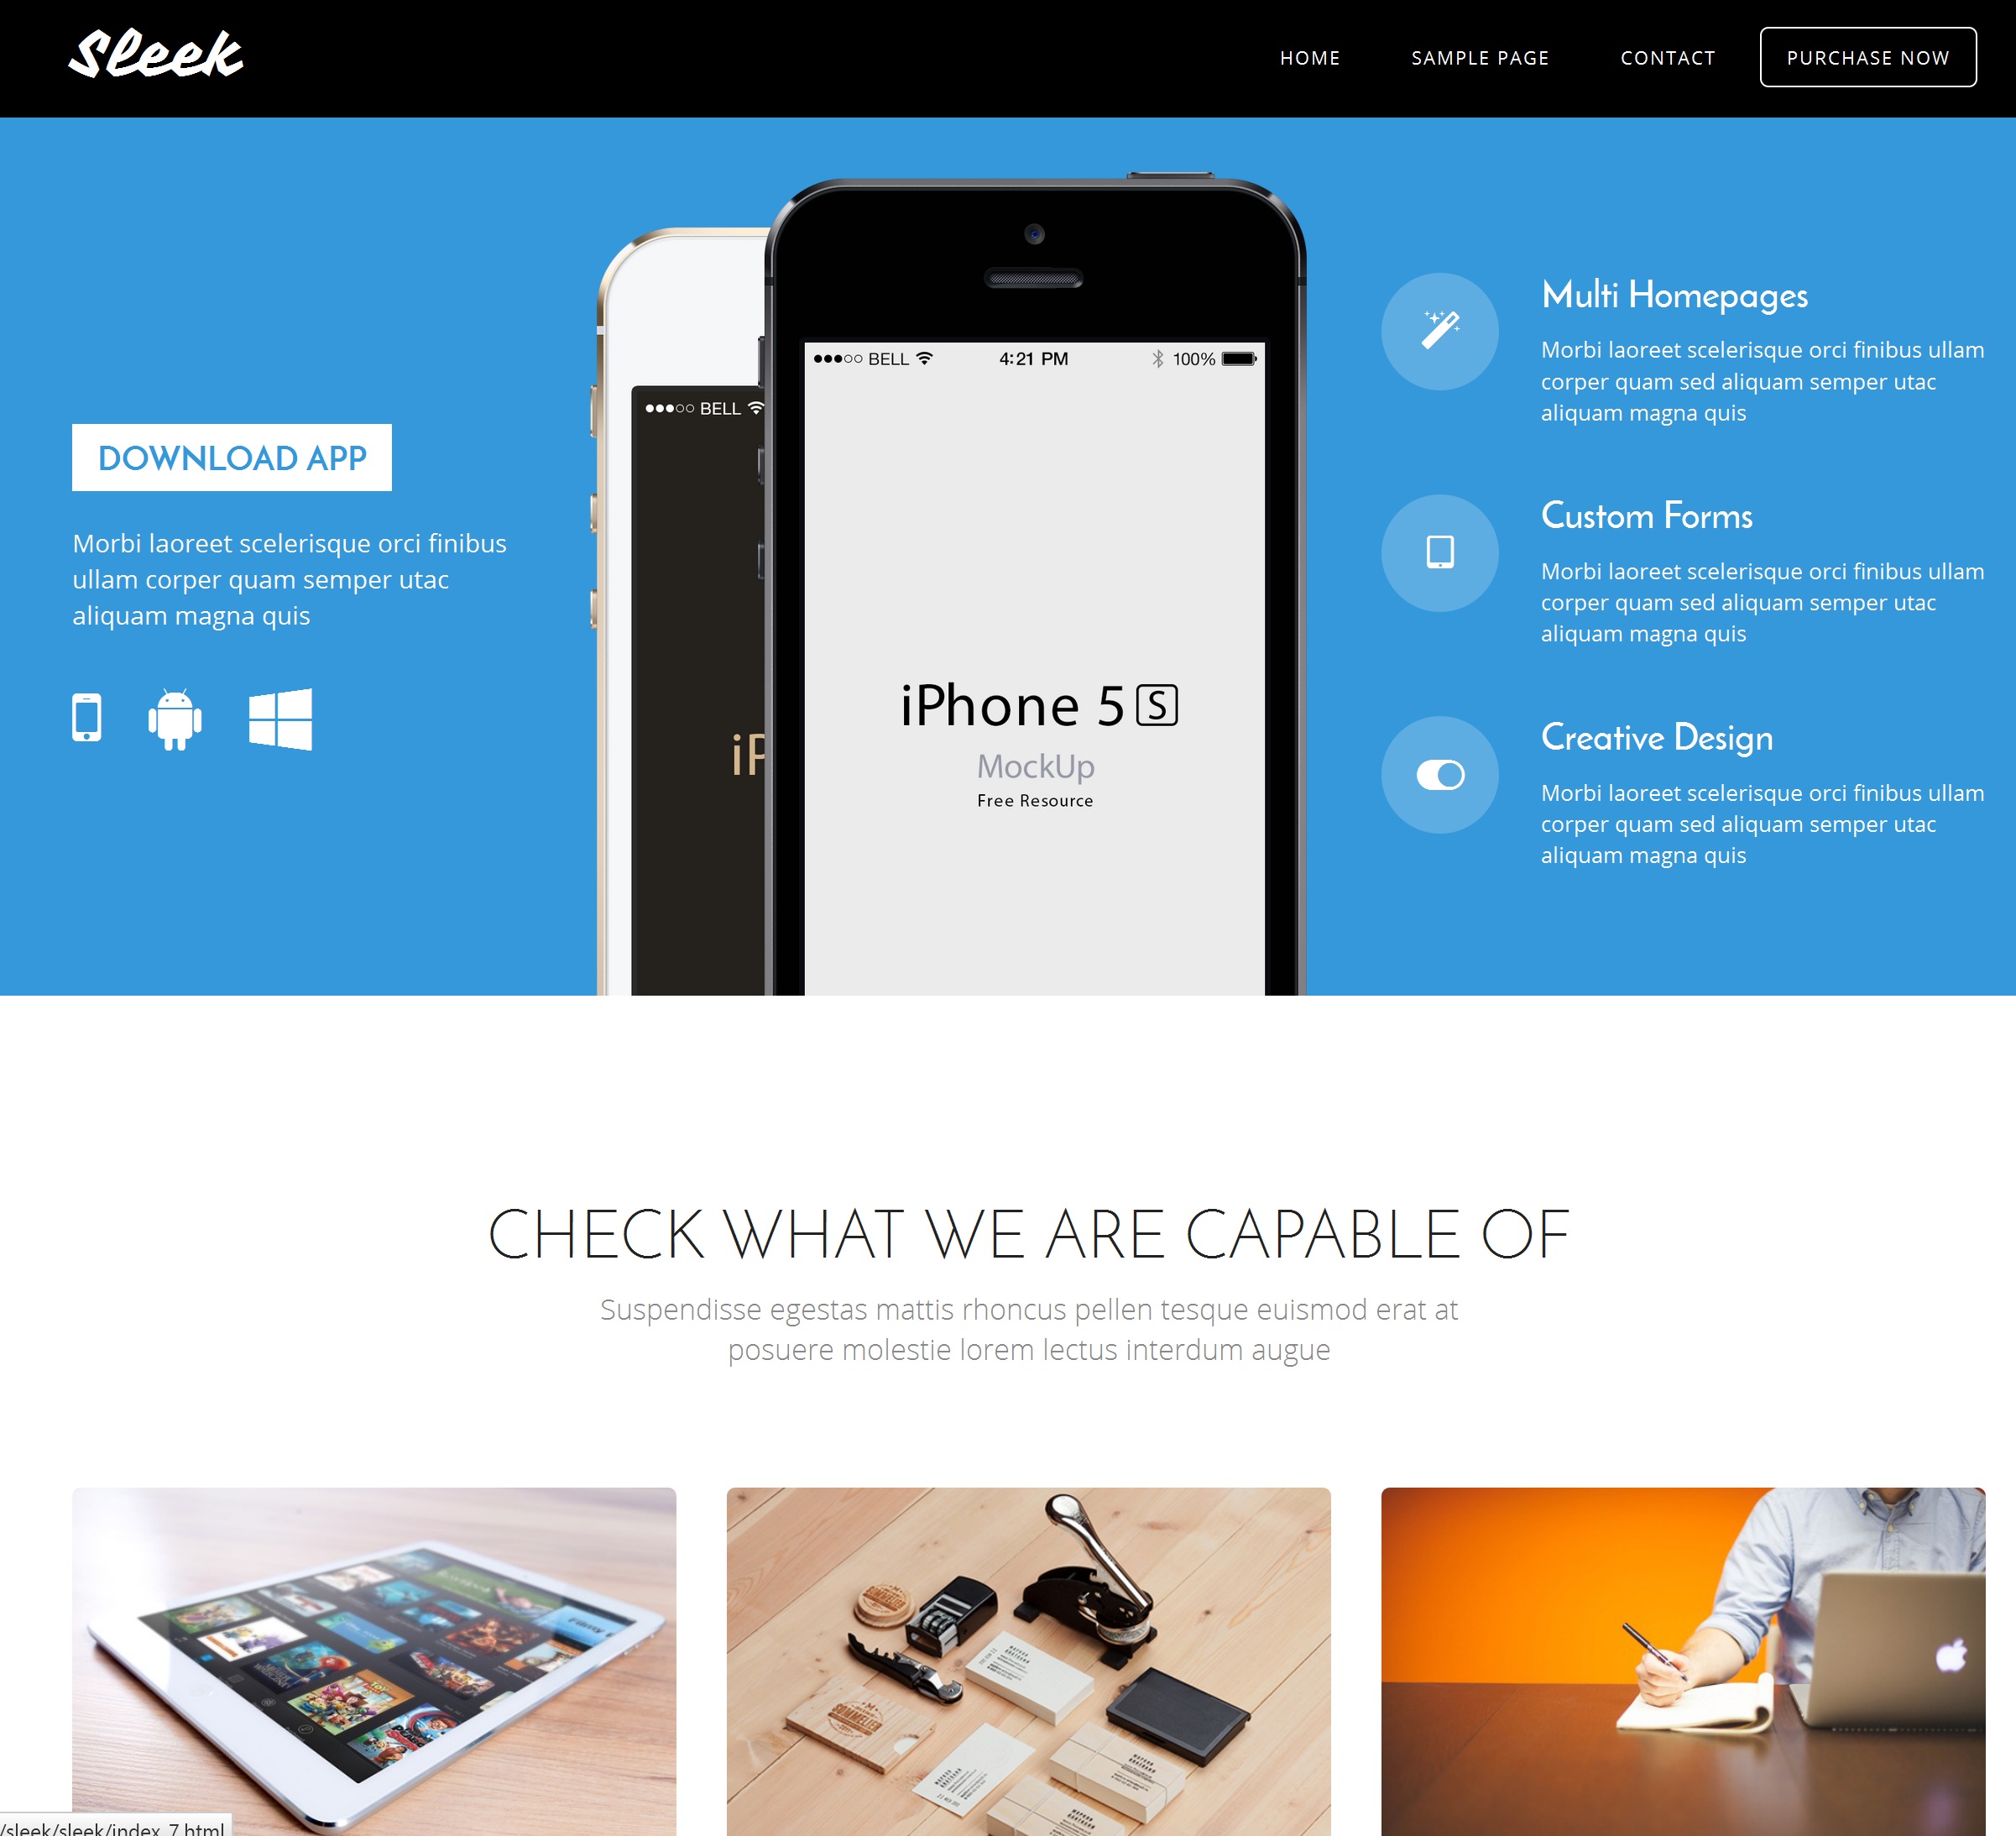Expand the Home navigation menu

[1310, 56]
